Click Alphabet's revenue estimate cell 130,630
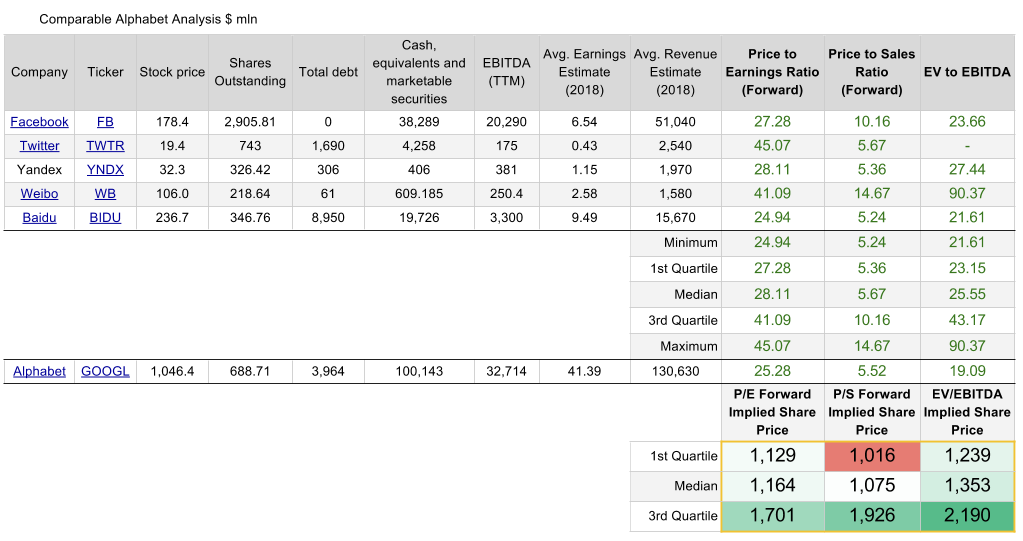Screen dimensions: 1023x541 (x=675, y=371)
